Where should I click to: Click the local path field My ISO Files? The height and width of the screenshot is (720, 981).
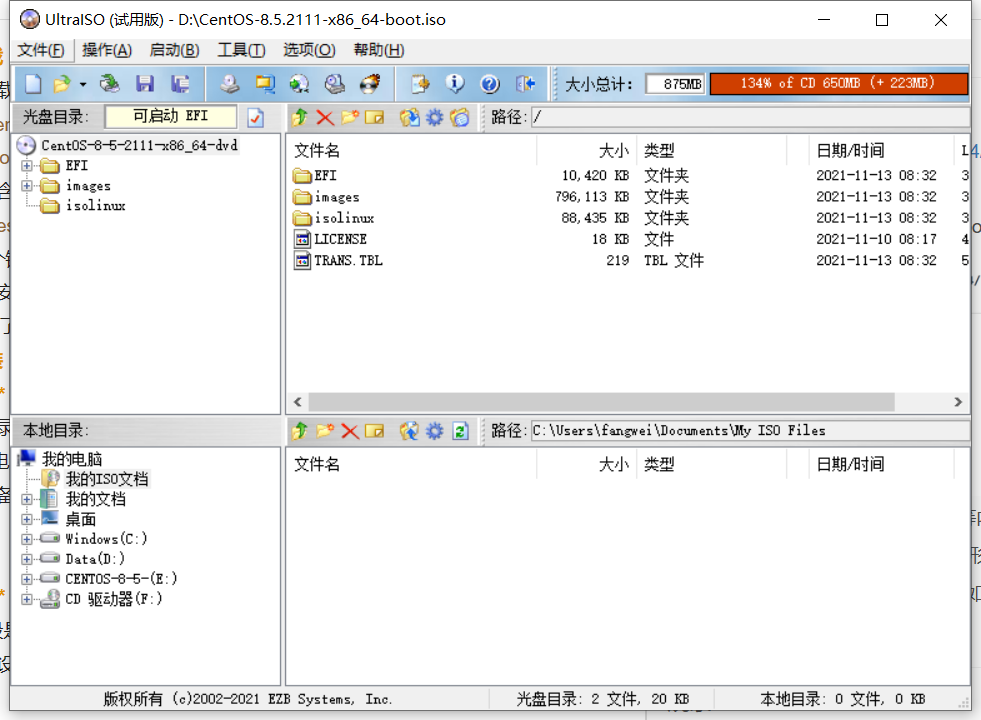[750, 430]
